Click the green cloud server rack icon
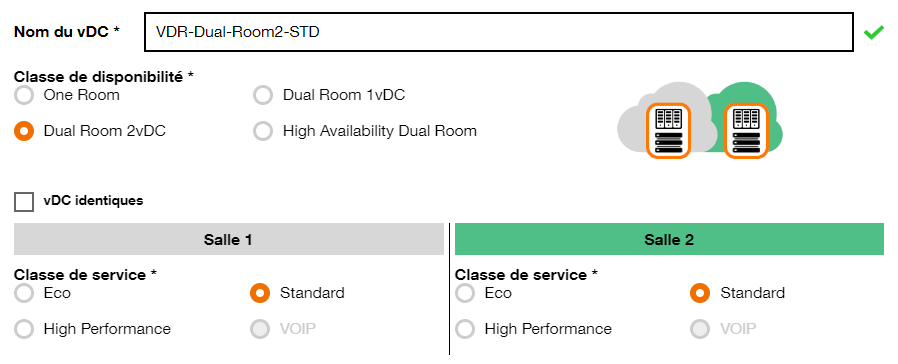Viewport: 898px width, 364px height. [746, 130]
